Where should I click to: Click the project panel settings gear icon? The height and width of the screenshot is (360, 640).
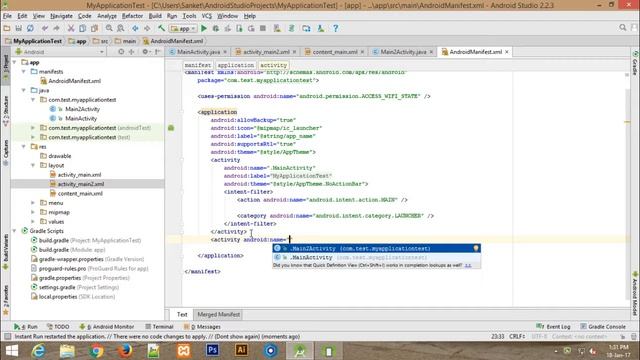[145, 52]
